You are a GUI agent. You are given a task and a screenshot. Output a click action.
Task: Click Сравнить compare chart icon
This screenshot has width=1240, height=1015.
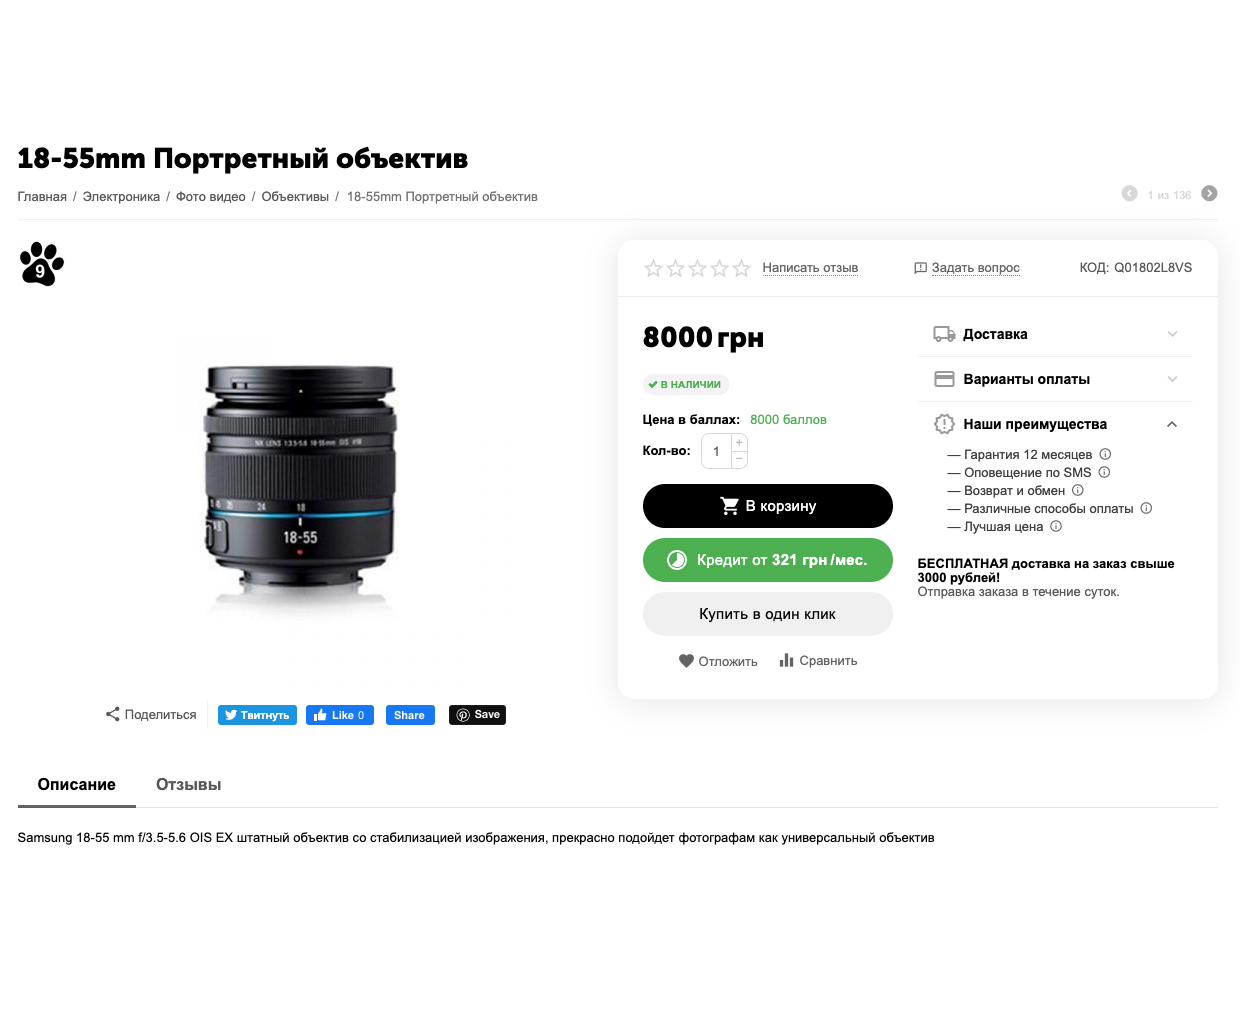pyautogui.click(x=786, y=660)
